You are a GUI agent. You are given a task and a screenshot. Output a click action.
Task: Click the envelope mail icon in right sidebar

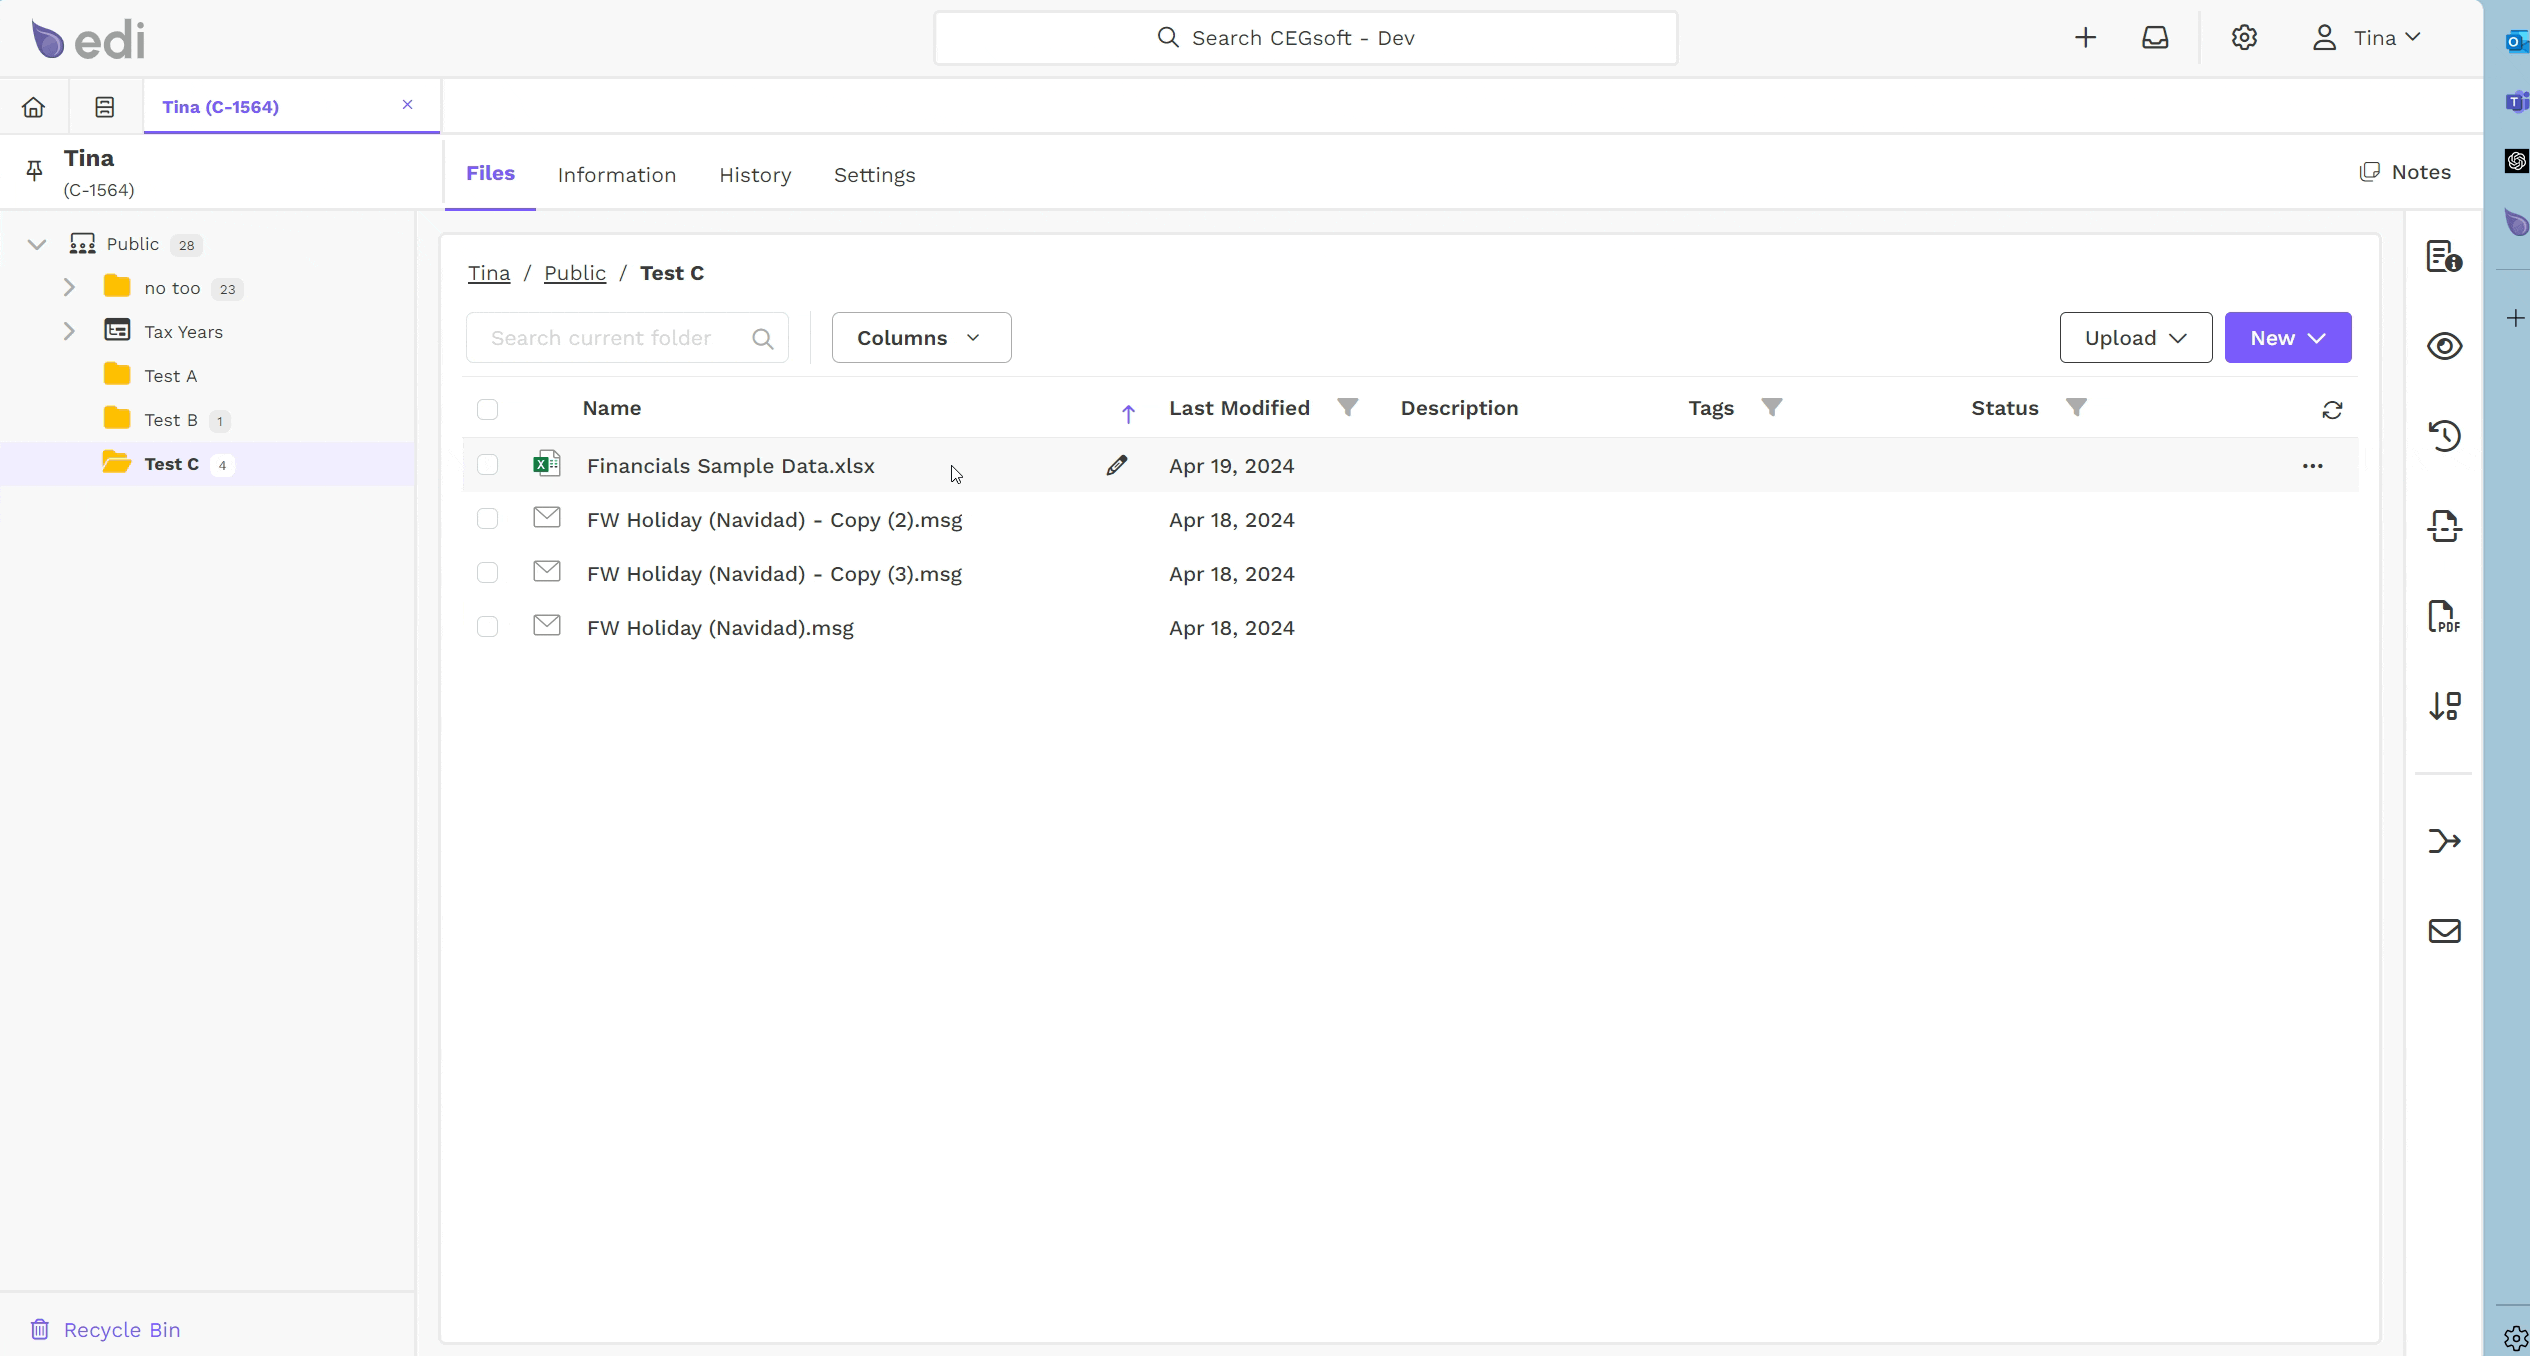(x=2444, y=931)
